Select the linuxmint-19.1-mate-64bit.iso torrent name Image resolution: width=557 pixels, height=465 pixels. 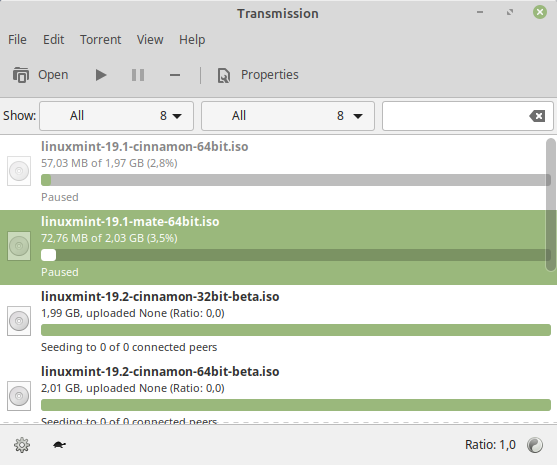[130, 221]
